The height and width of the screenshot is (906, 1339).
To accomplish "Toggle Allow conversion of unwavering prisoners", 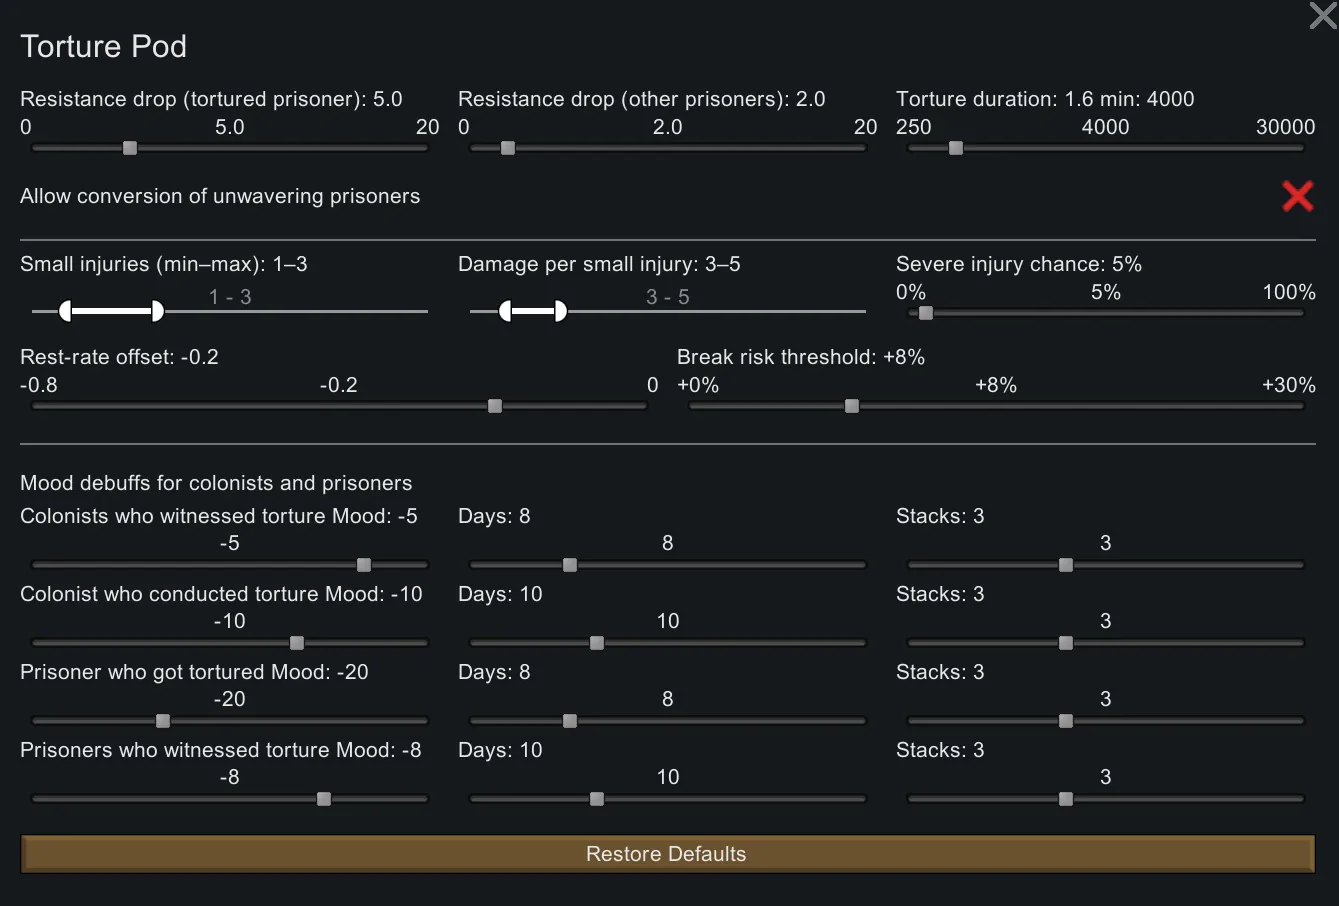I will [1297, 196].
